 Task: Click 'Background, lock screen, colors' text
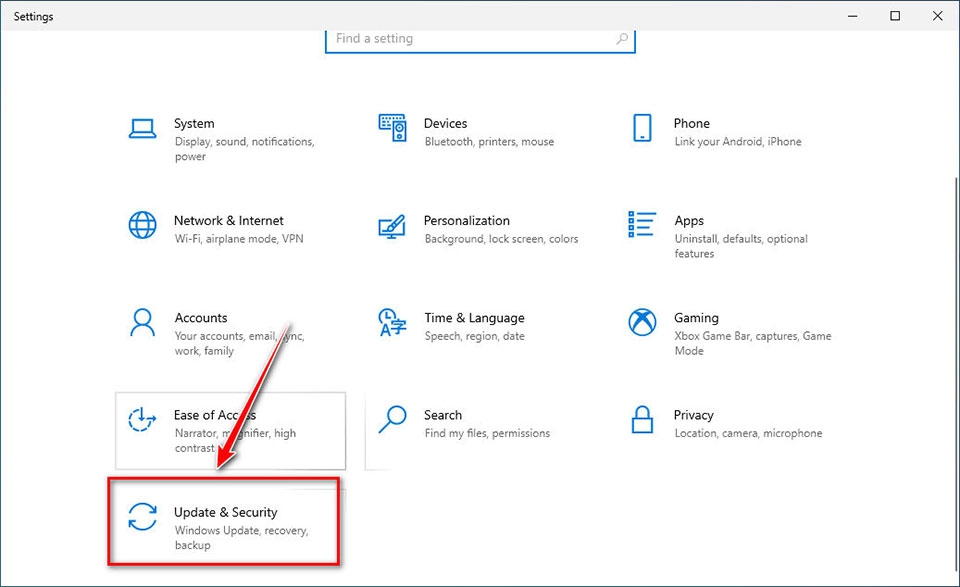coord(501,239)
